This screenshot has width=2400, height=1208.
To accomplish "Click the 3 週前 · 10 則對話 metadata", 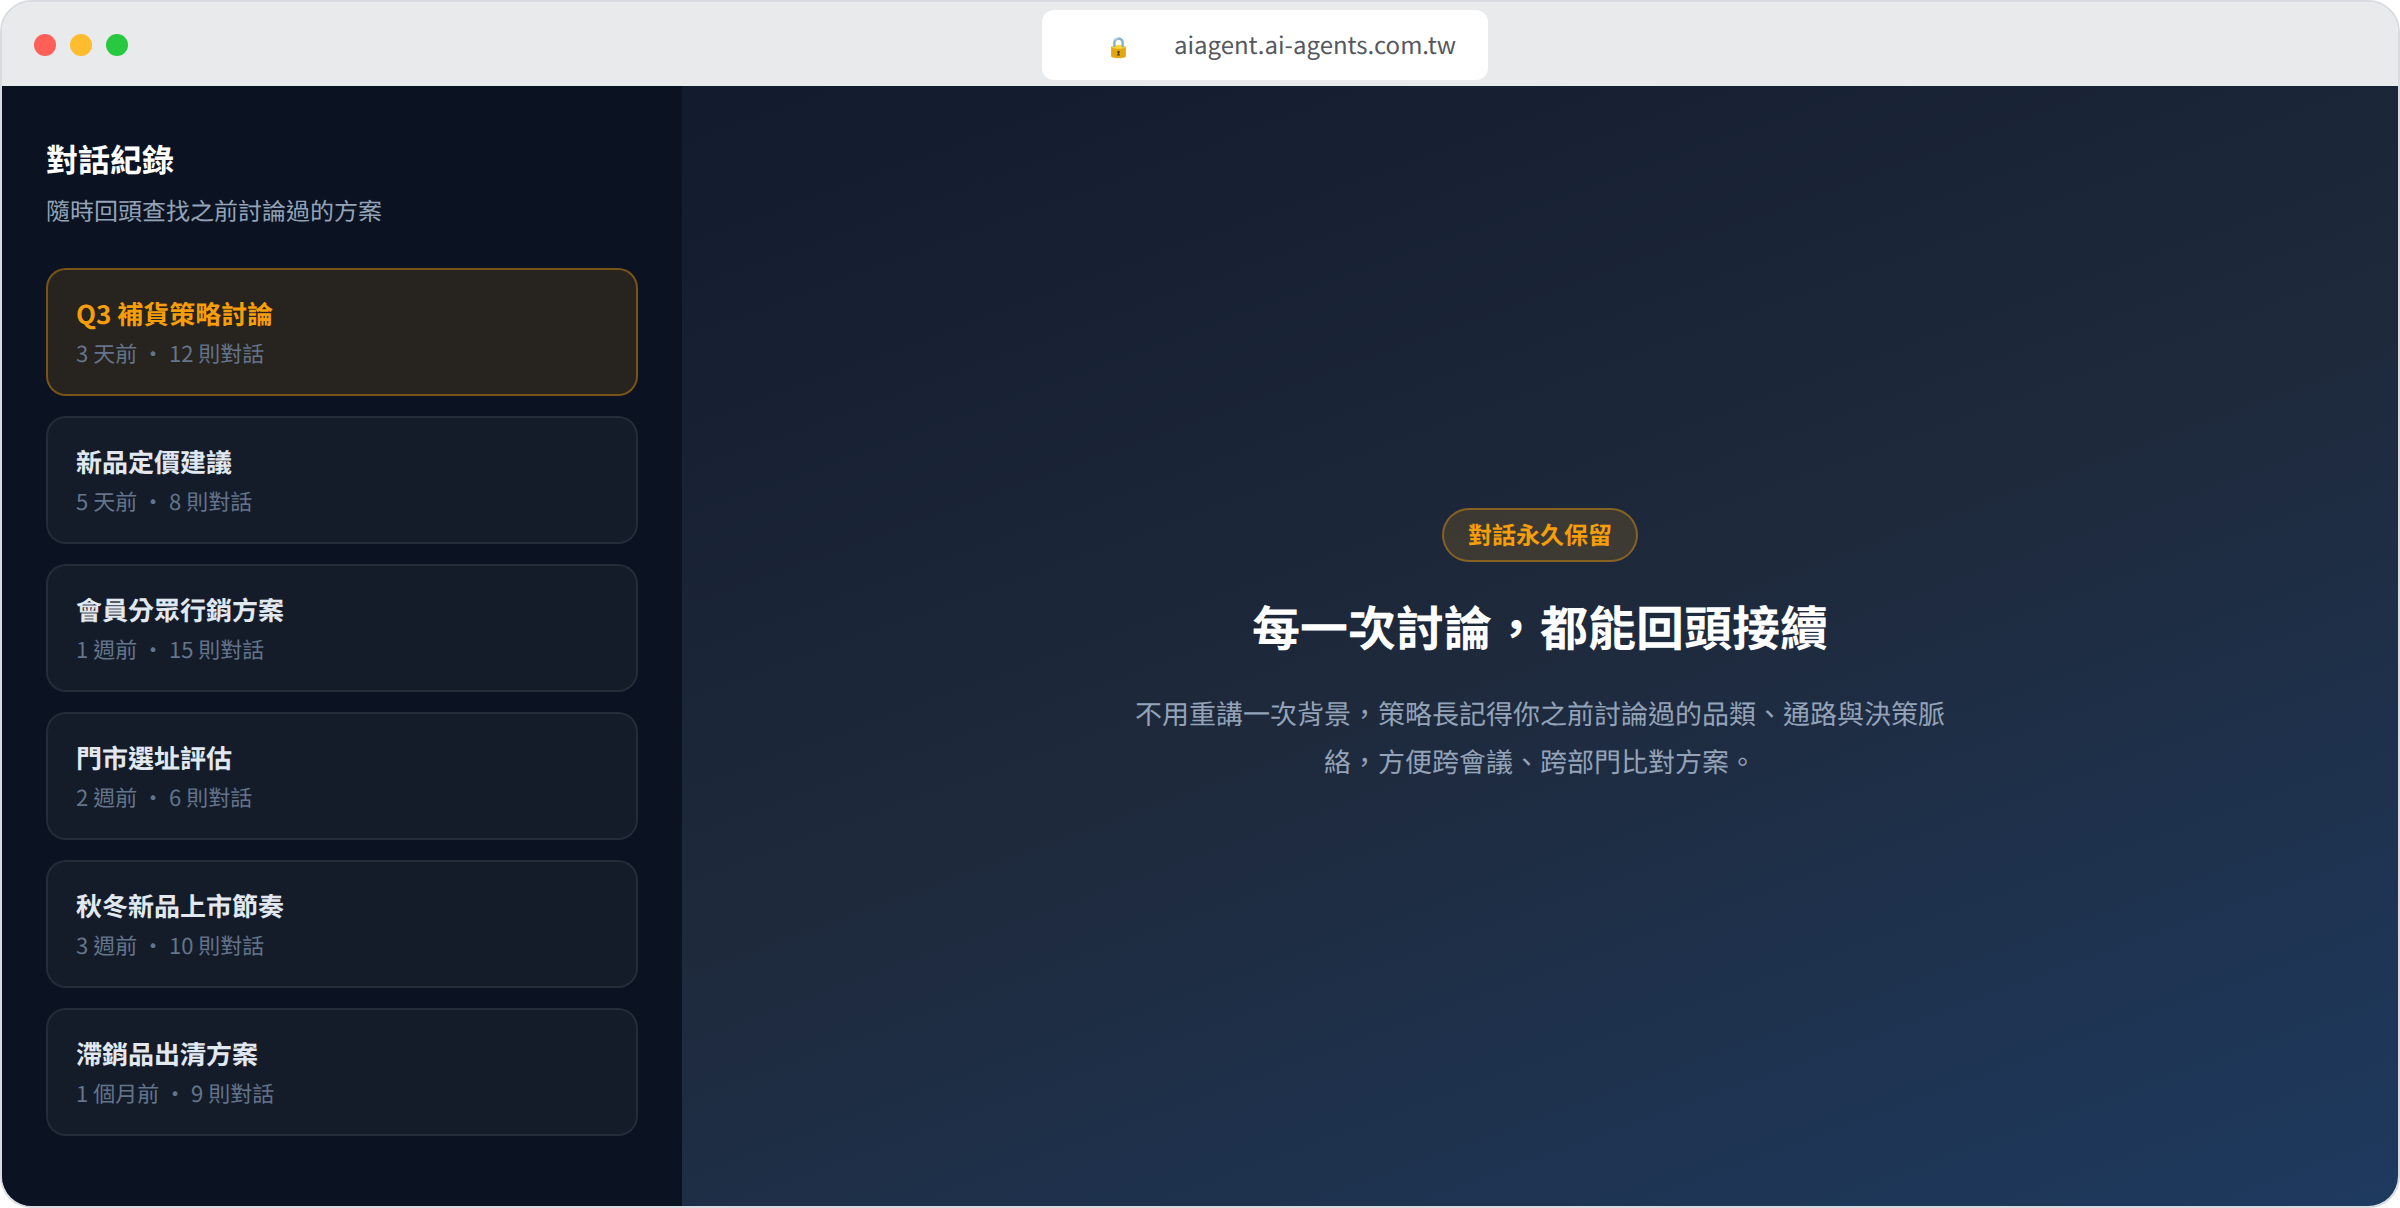I will (170, 946).
